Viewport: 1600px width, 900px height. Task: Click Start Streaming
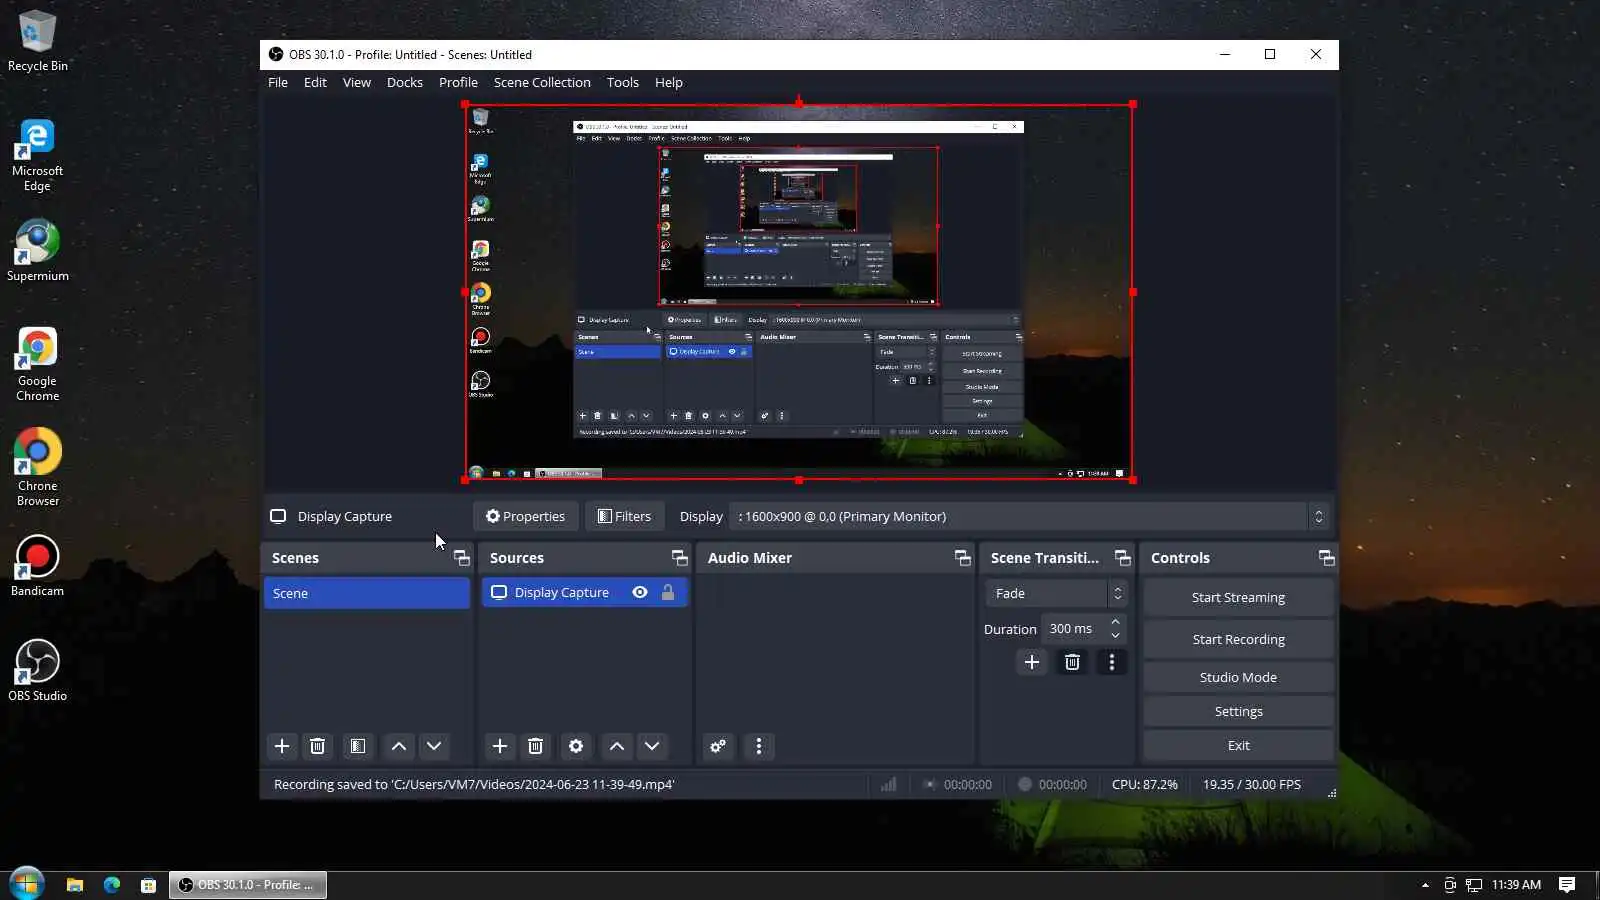click(x=1238, y=597)
